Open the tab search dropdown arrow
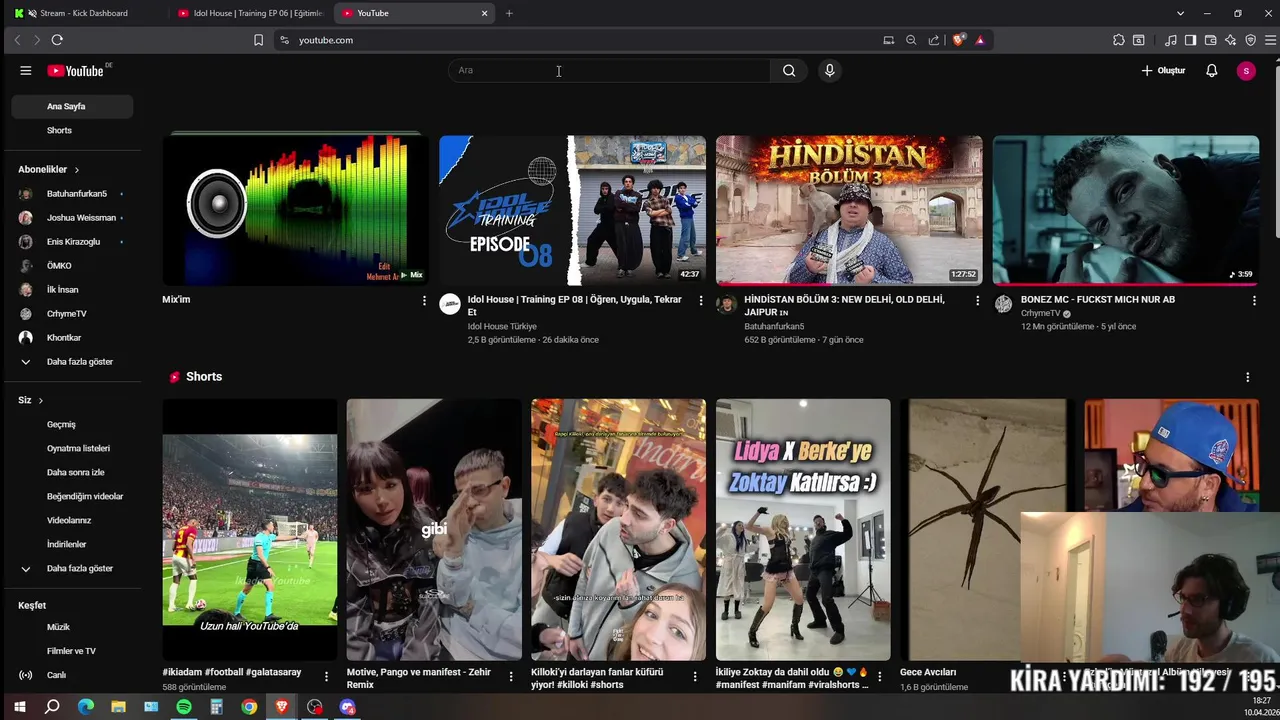 pyautogui.click(x=1180, y=13)
